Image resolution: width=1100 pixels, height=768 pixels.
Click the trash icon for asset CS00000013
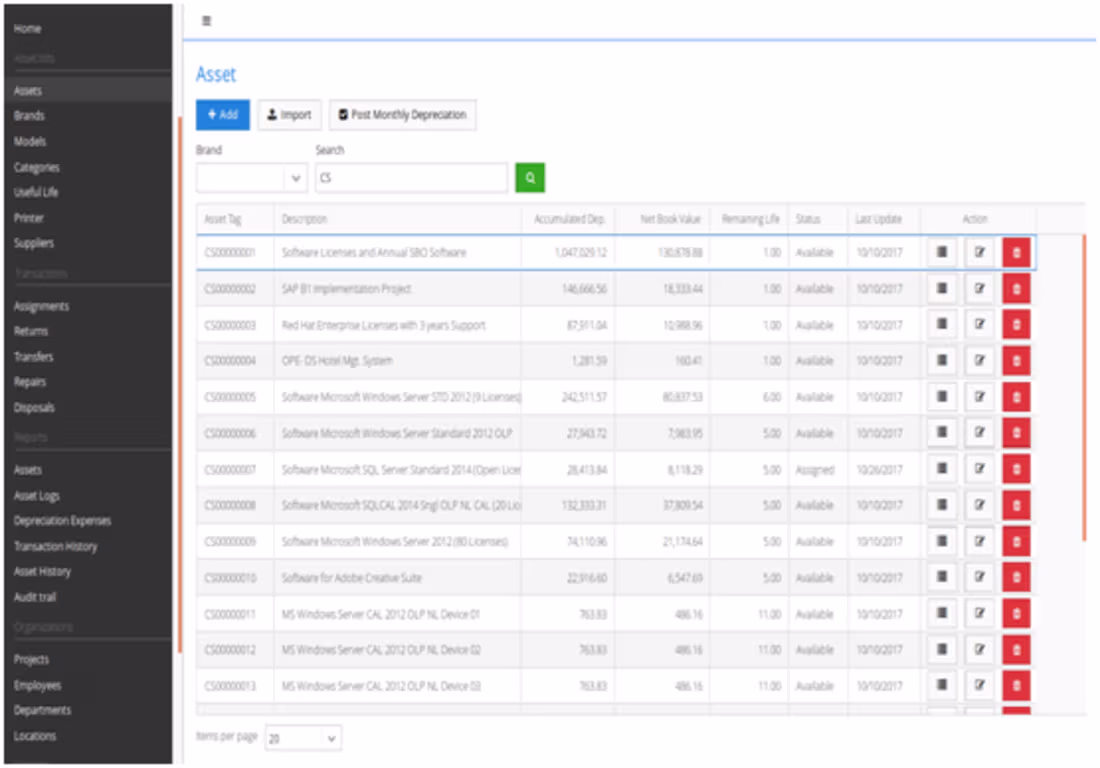pos(1016,686)
